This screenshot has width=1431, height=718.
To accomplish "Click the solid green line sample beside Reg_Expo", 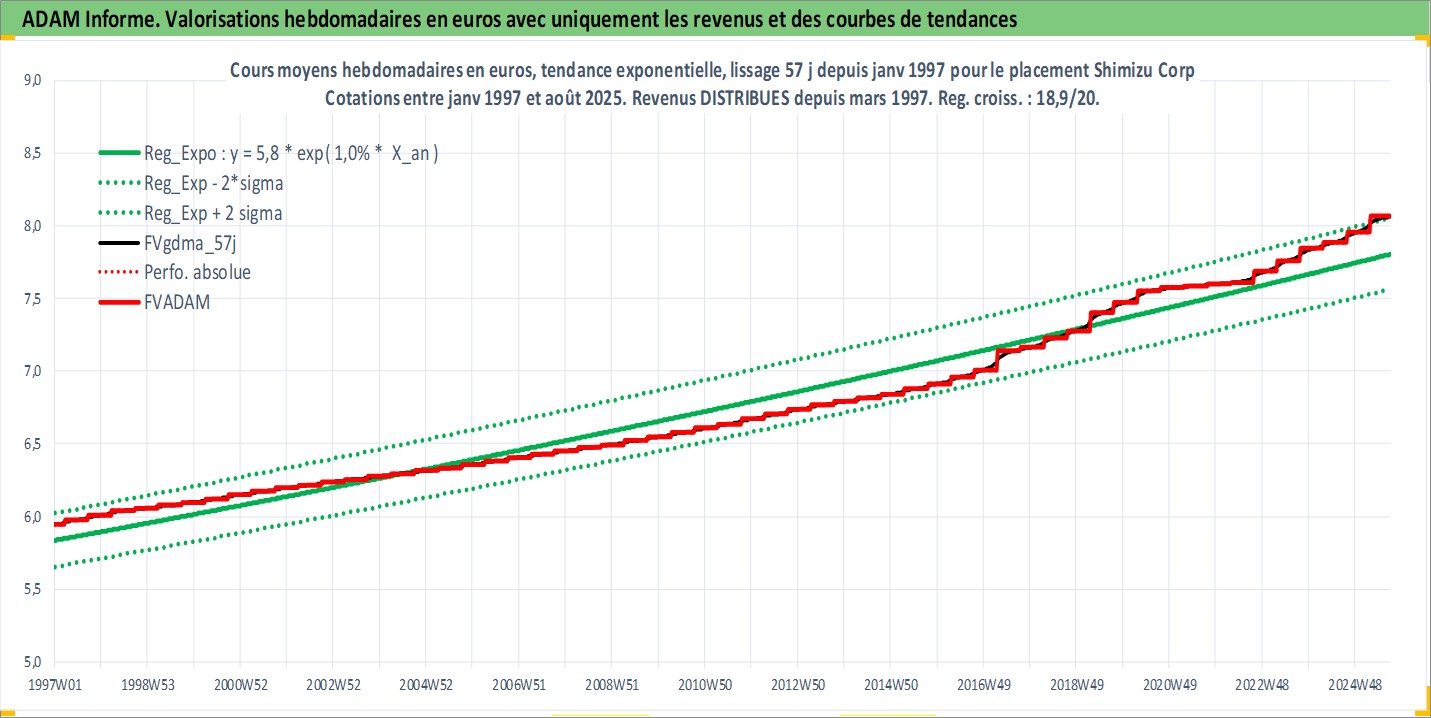I will [118, 154].
